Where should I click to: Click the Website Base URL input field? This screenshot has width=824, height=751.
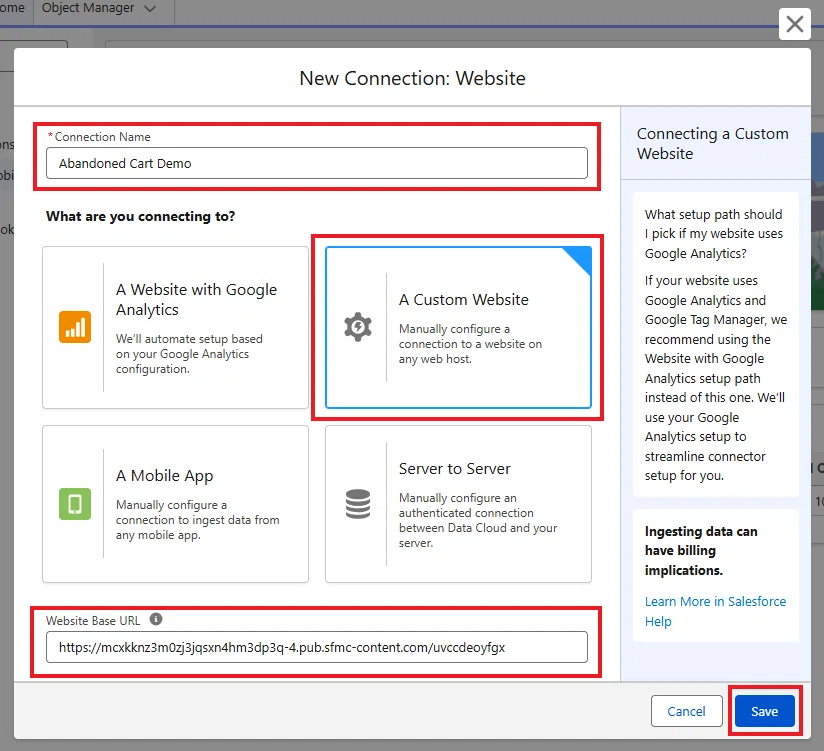click(317, 647)
